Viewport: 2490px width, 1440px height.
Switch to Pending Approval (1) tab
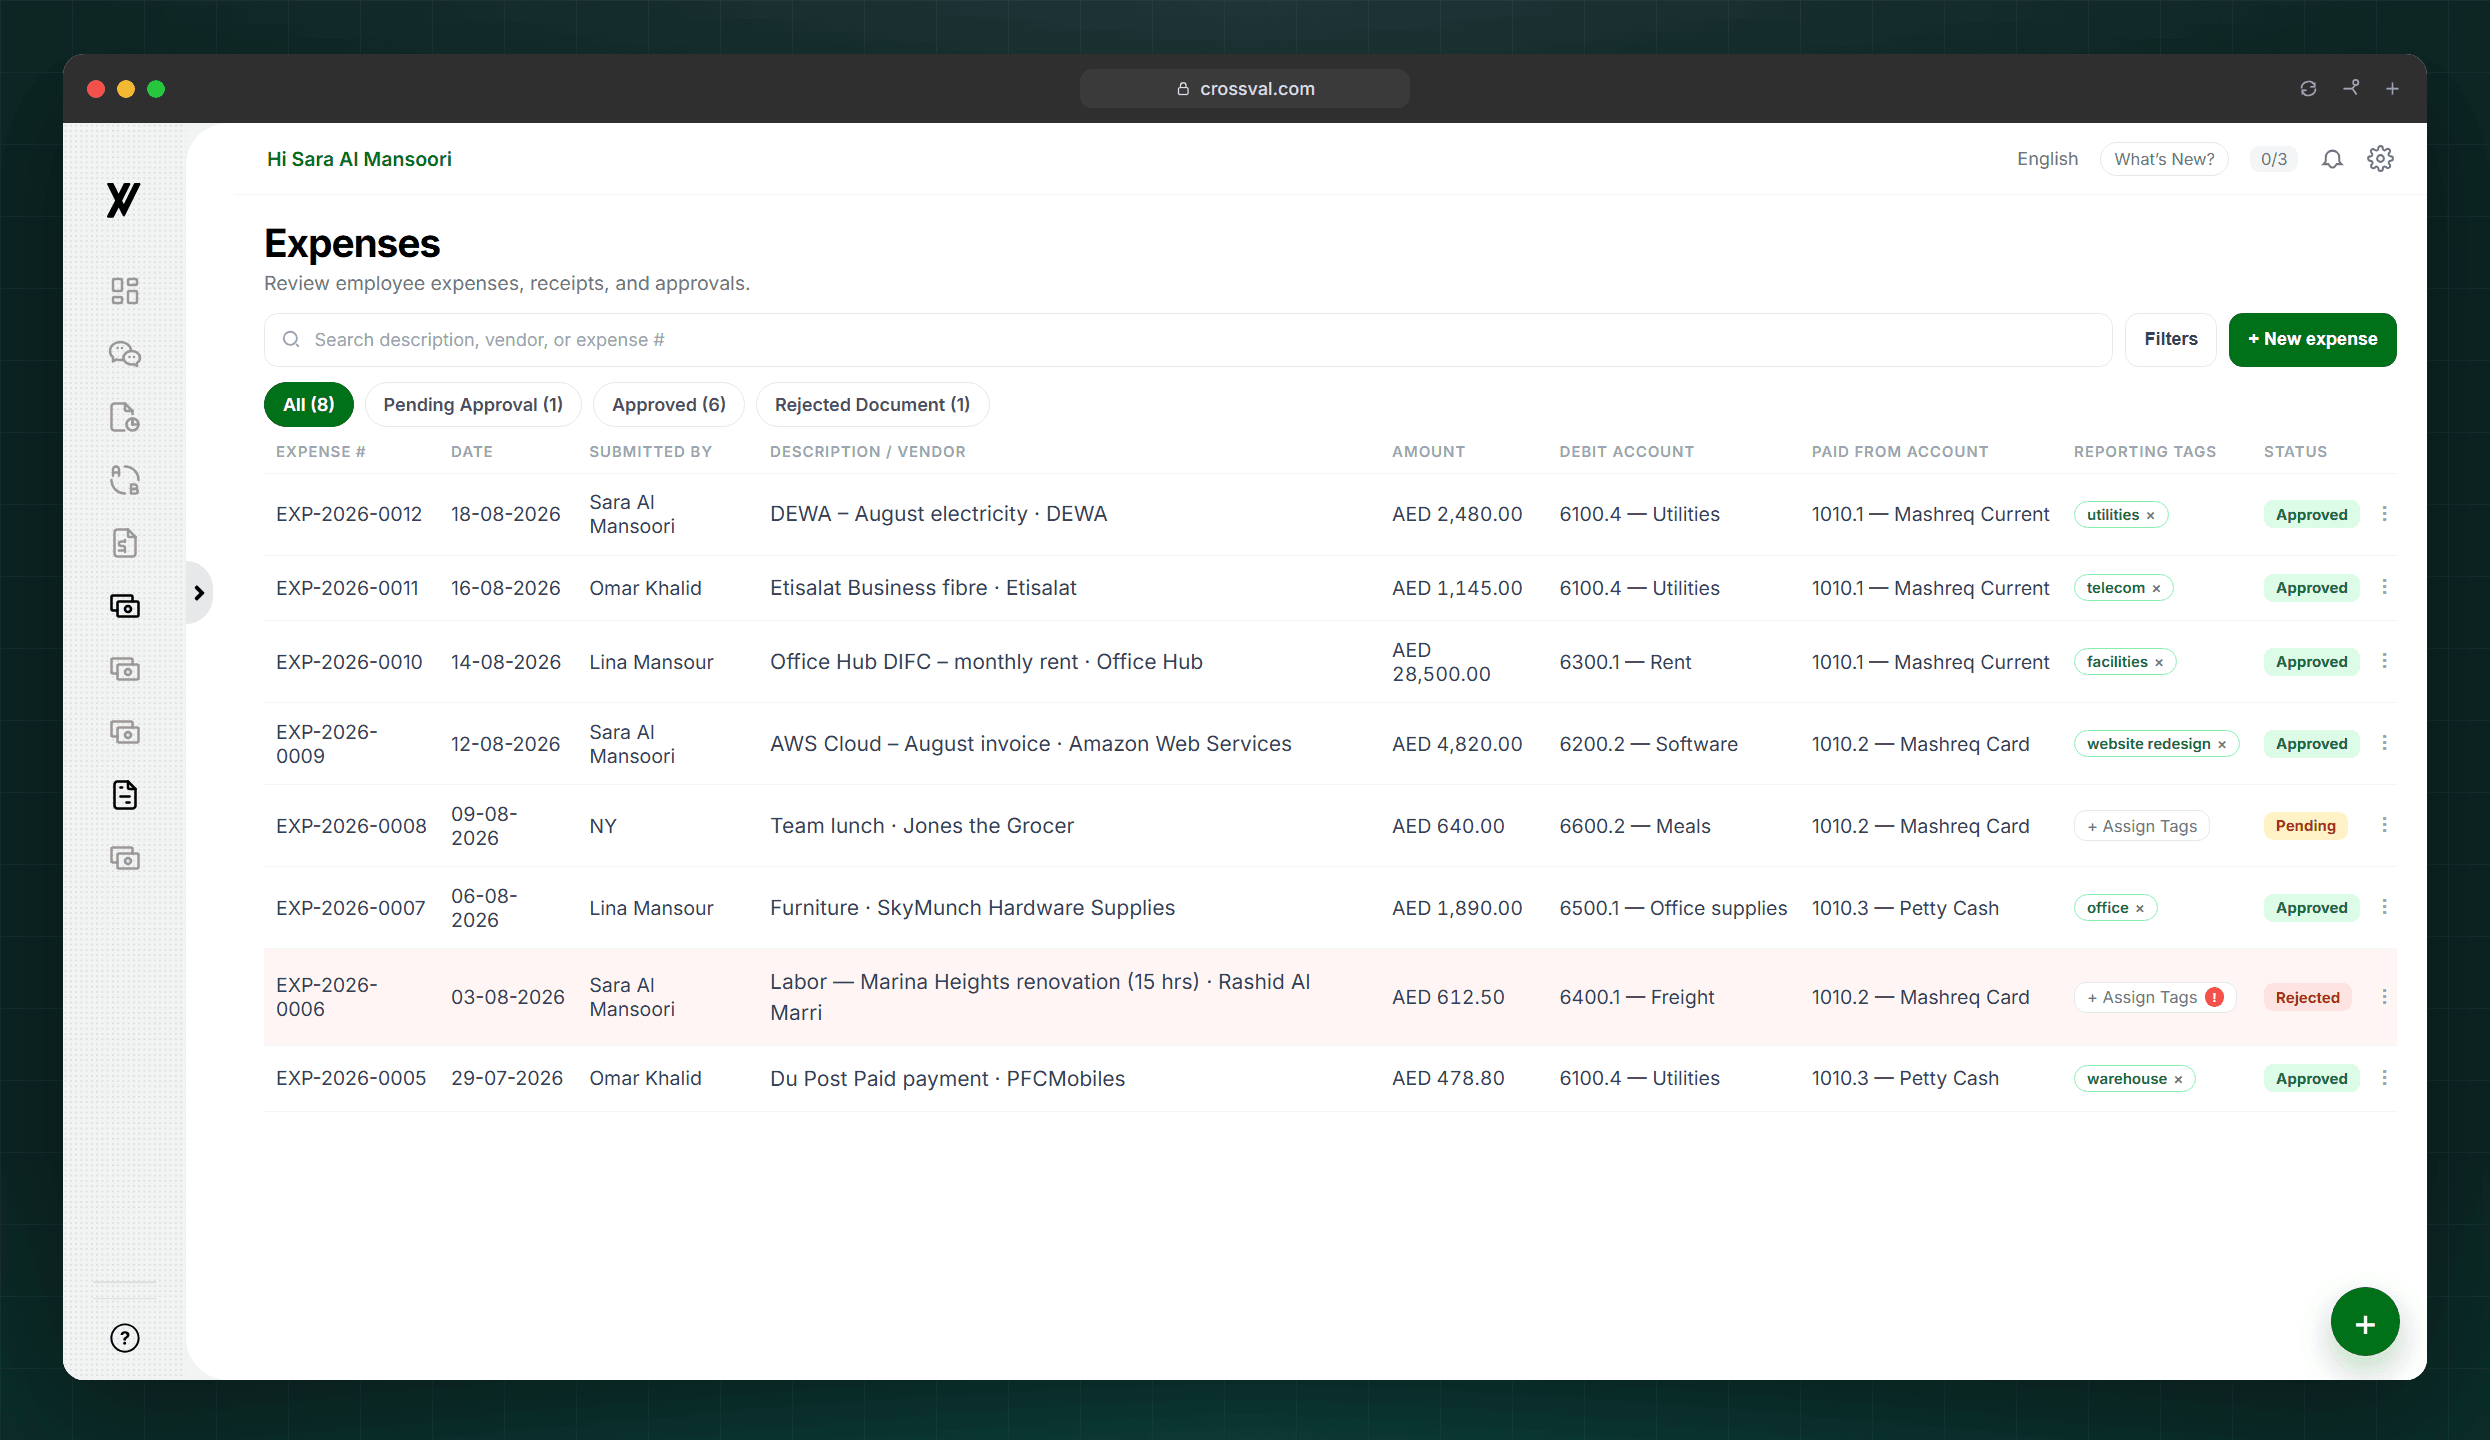tap(473, 405)
